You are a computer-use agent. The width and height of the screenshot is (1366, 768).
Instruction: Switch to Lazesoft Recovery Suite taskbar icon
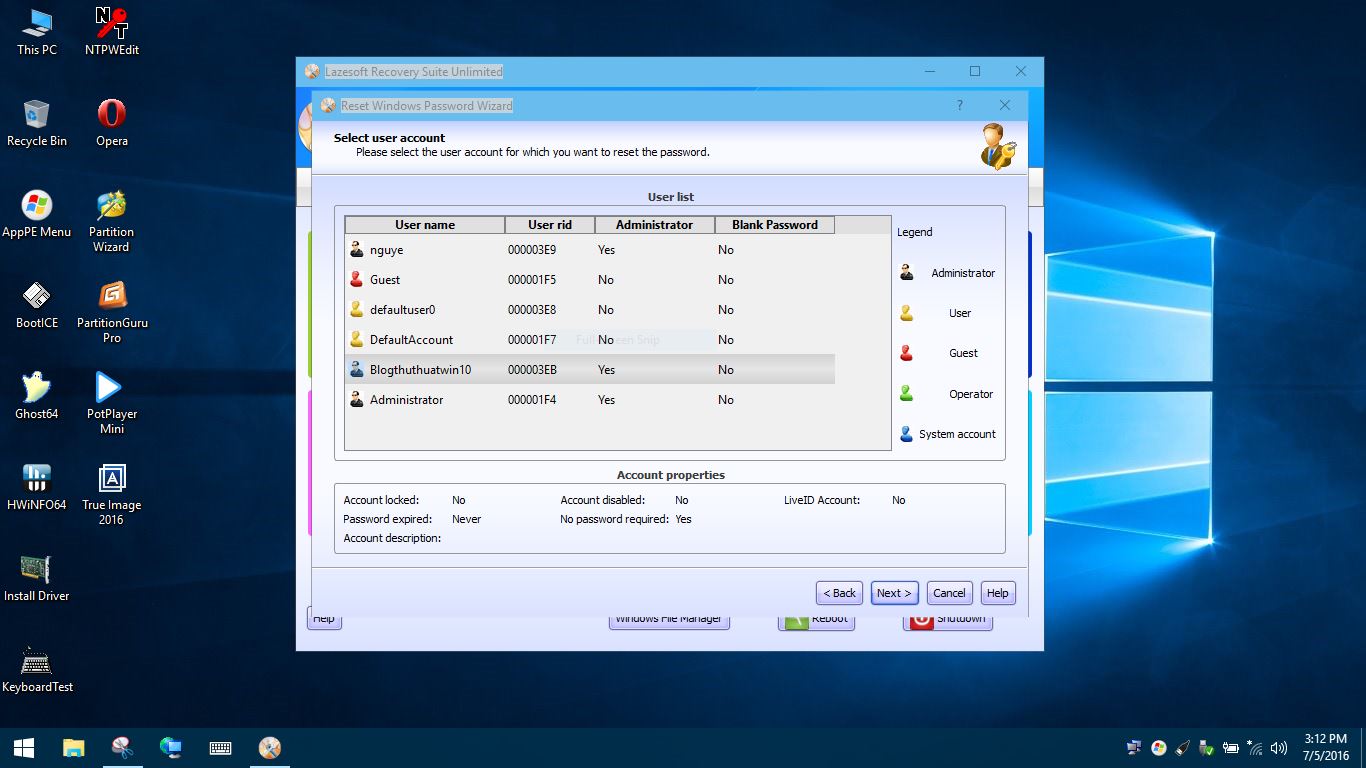pos(269,748)
